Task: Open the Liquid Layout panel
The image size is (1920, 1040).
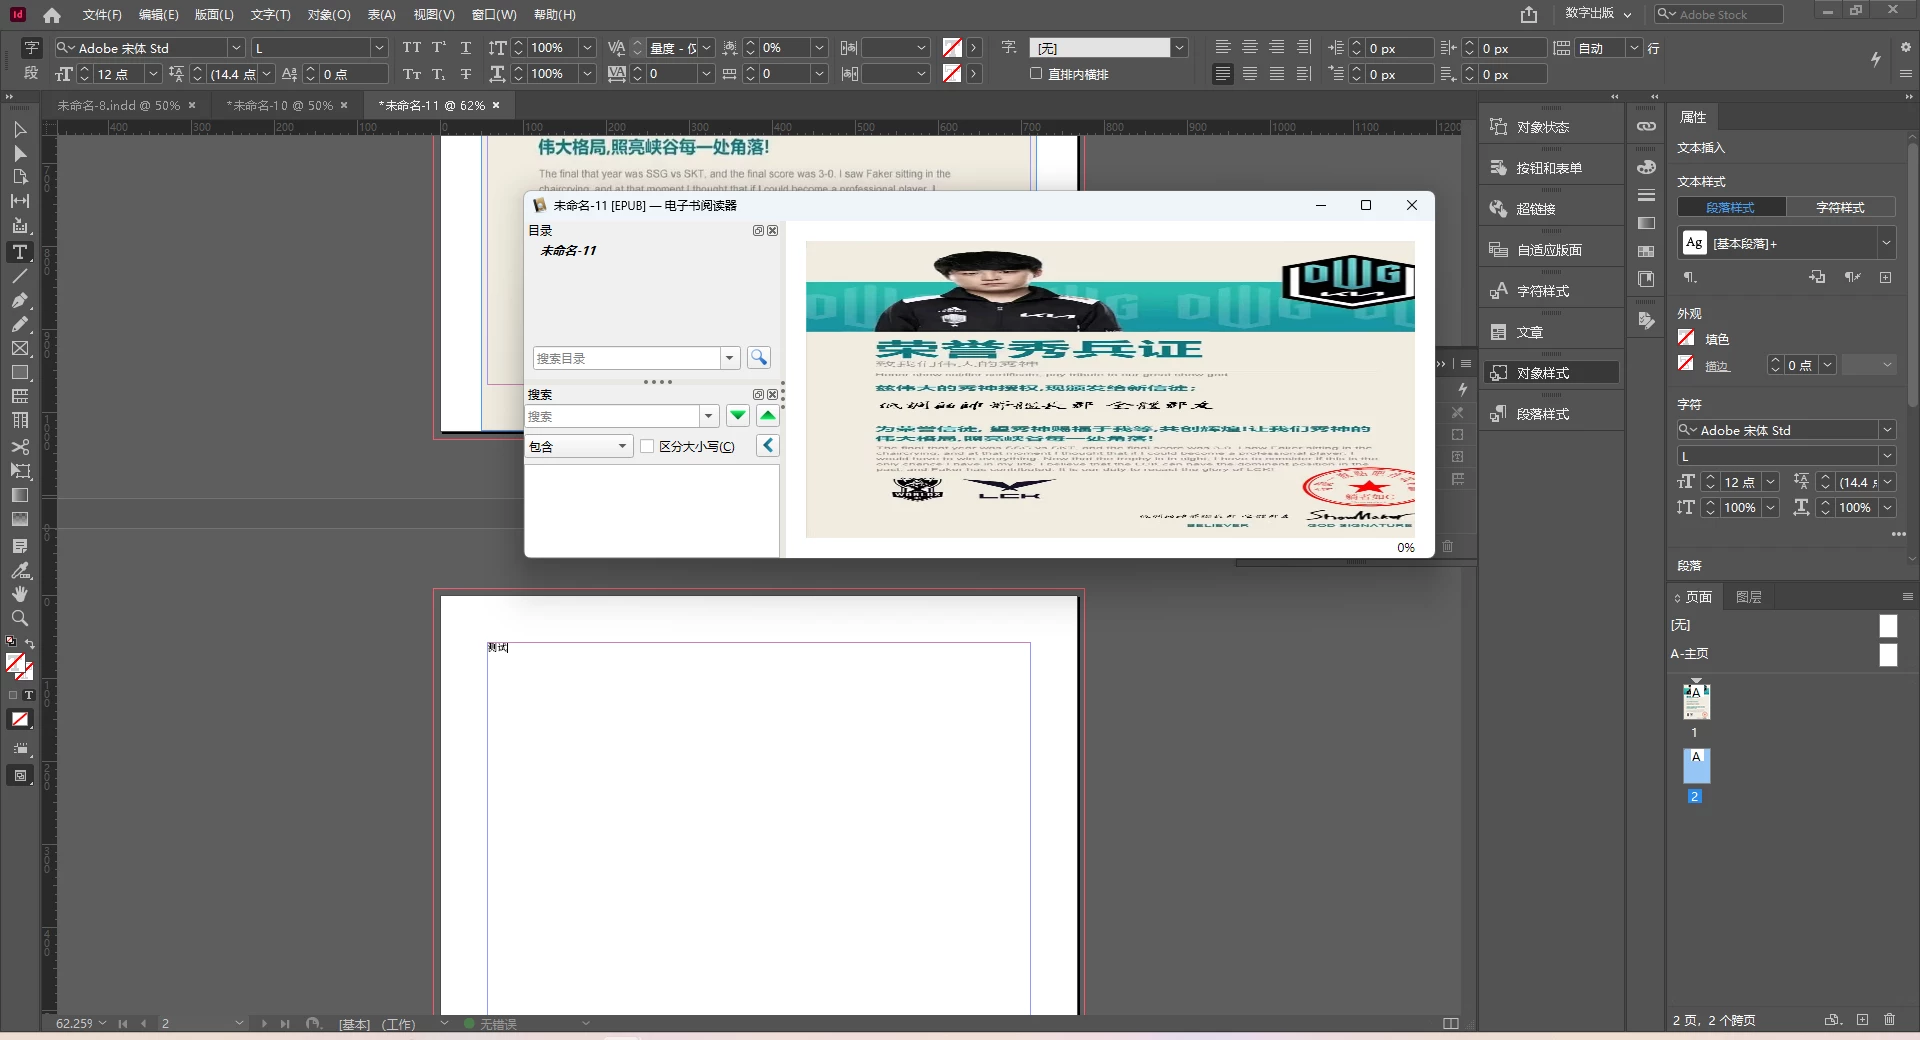Action: tap(1551, 250)
